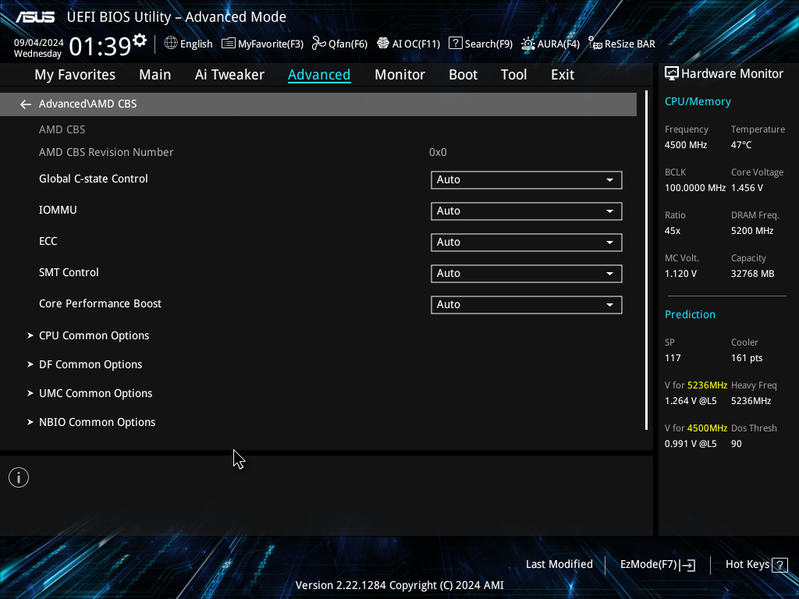Screen dimensions: 799x599
Task: Switch to My Favorites tab
Action: [75, 75]
